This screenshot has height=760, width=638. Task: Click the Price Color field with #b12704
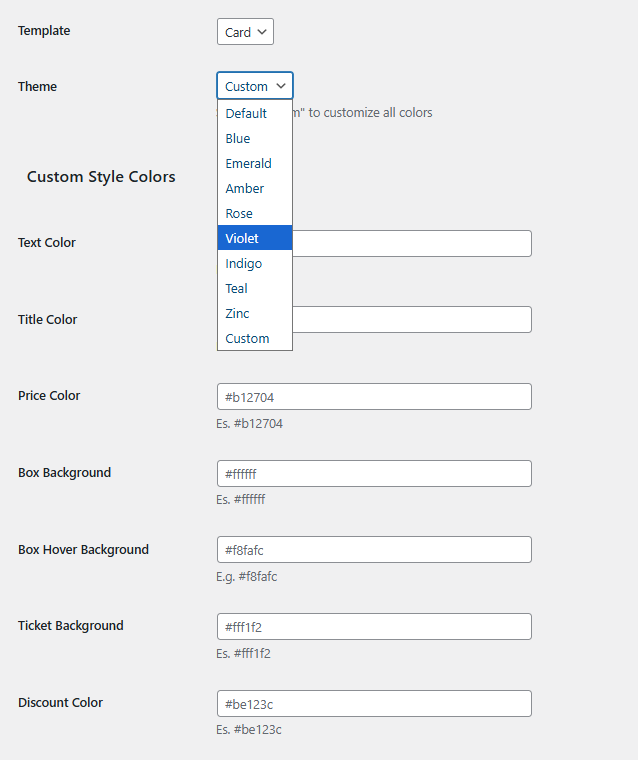coord(373,397)
